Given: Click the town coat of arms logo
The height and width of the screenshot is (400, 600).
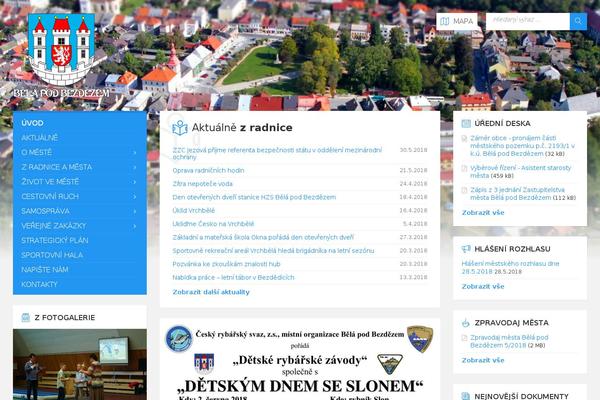Looking at the screenshot, I should pyautogui.click(x=61, y=49).
